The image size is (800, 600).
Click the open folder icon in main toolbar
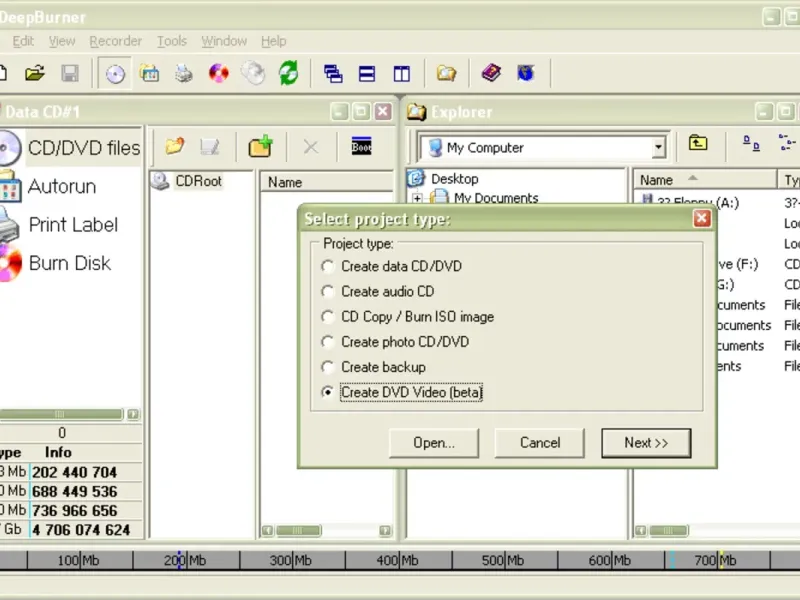[35, 73]
